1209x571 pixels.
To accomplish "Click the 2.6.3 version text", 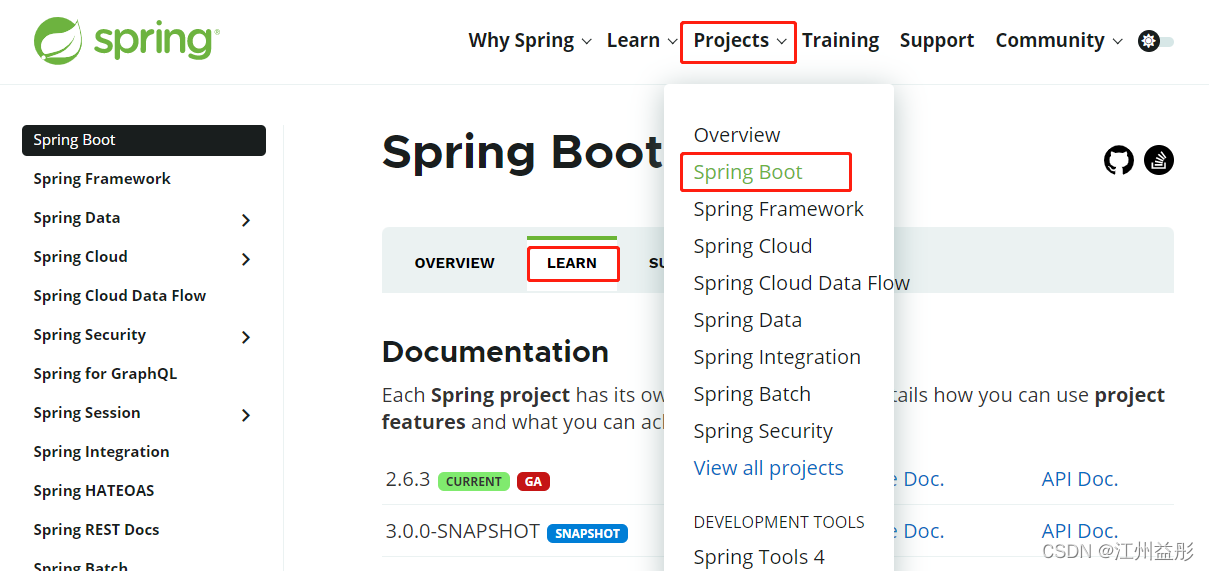I will pyautogui.click(x=408, y=479).
